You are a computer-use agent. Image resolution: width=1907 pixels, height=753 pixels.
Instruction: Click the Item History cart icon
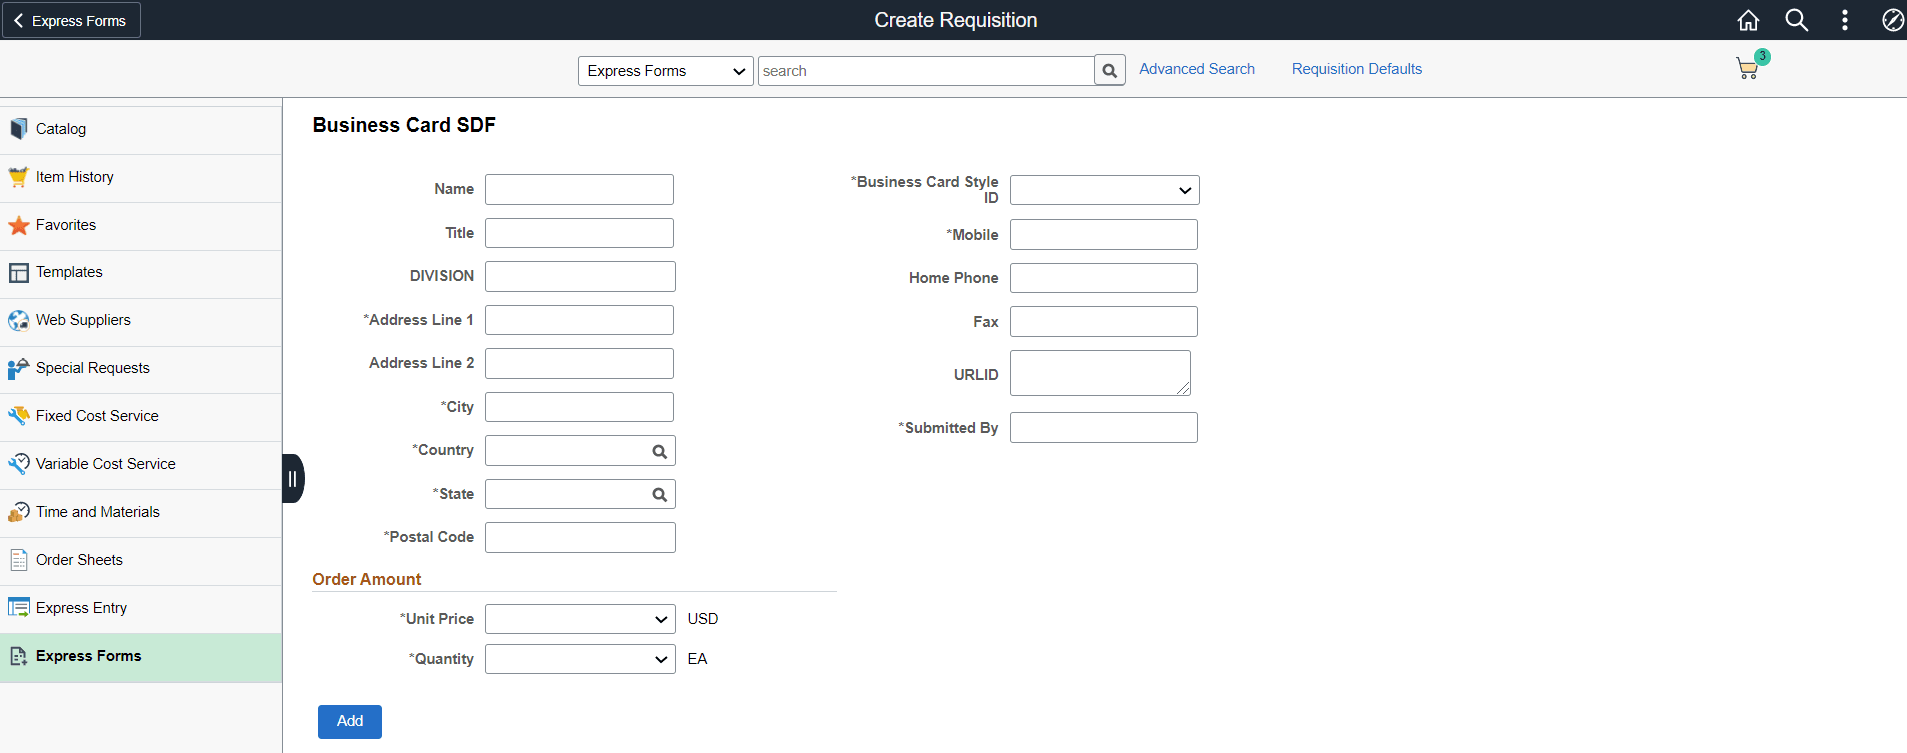pos(19,177)
